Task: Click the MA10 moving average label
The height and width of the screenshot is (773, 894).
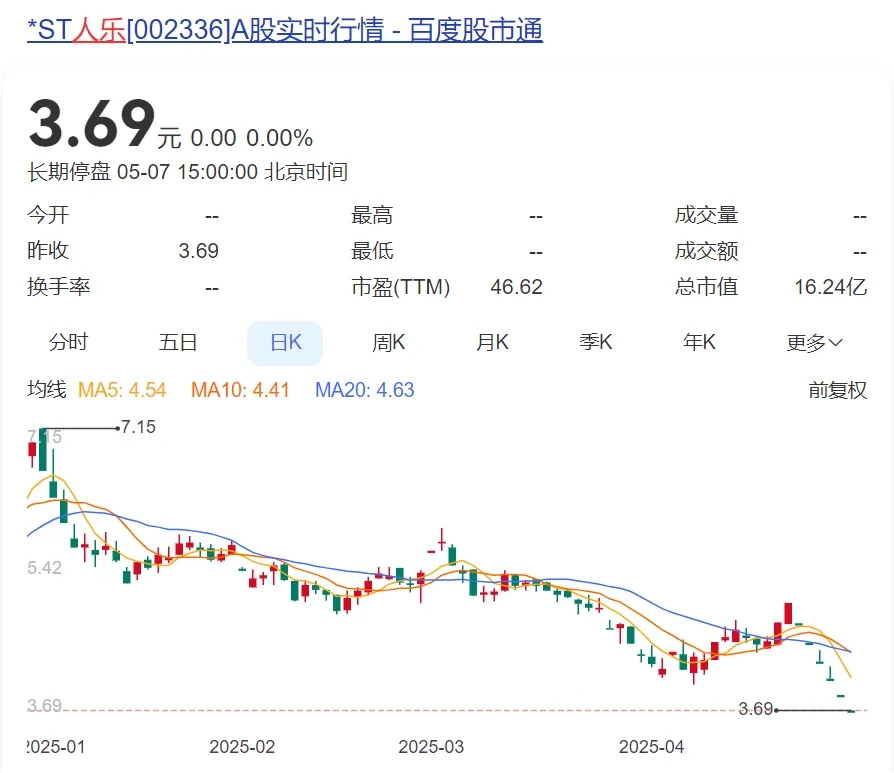Action: point(240,390)
